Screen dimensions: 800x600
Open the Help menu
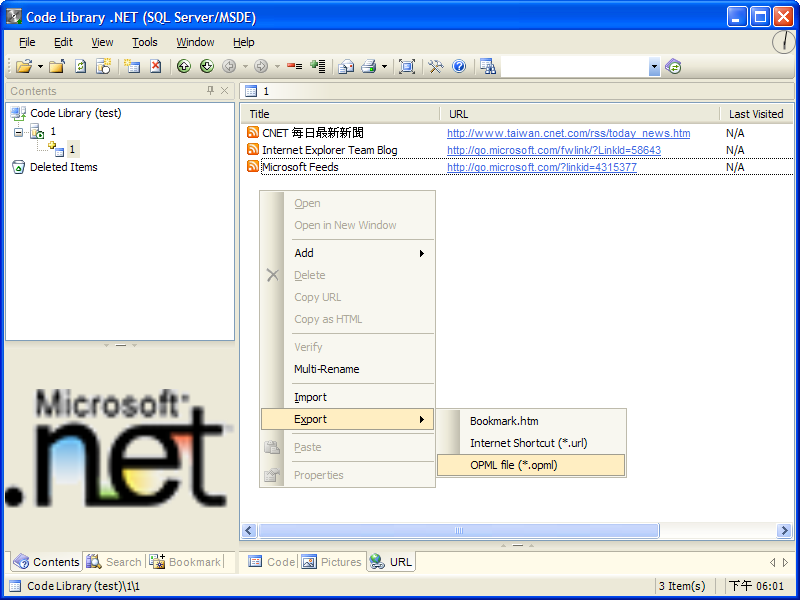243,42
